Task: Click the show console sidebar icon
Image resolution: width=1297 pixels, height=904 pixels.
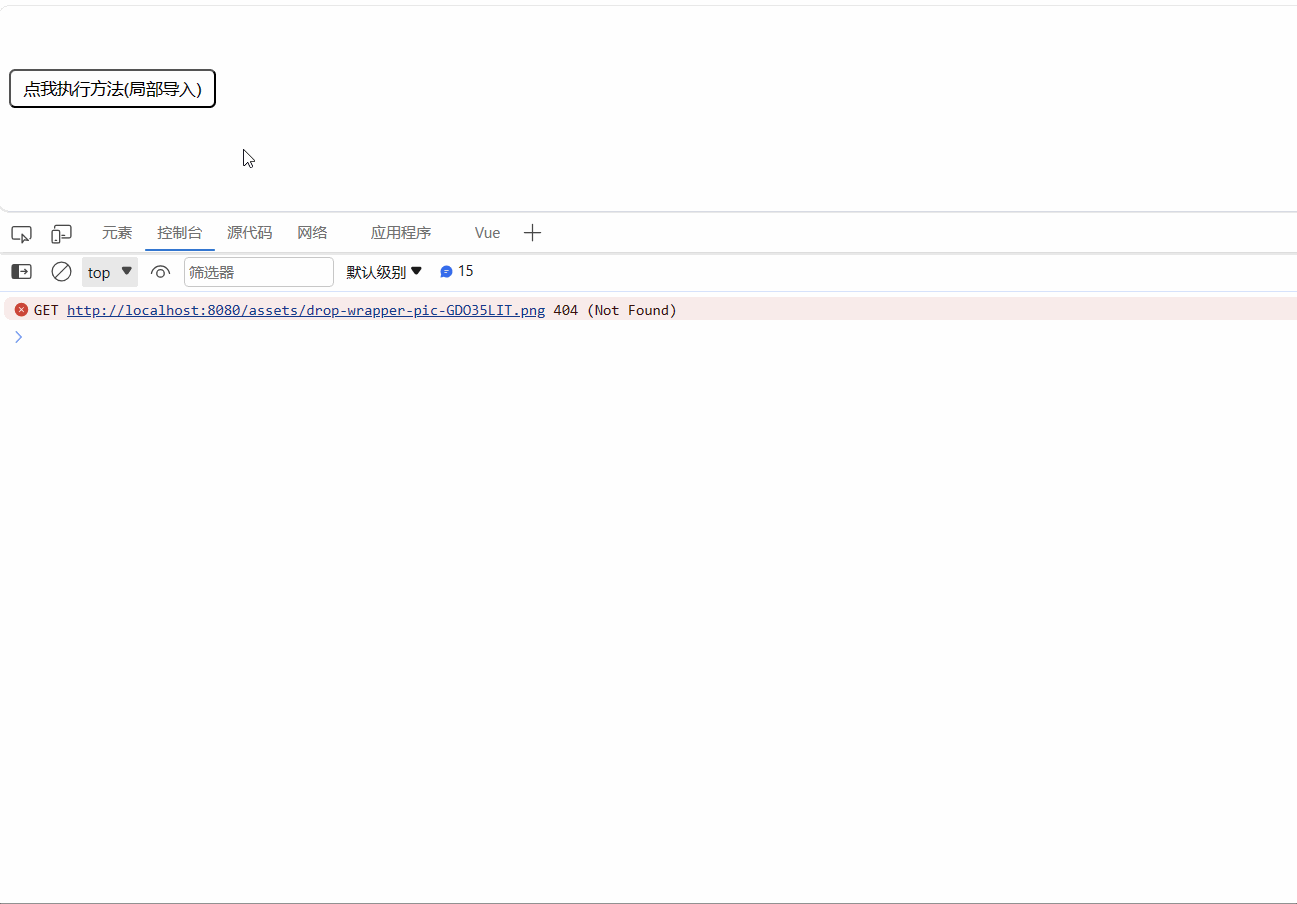Action: pos(20,271)
